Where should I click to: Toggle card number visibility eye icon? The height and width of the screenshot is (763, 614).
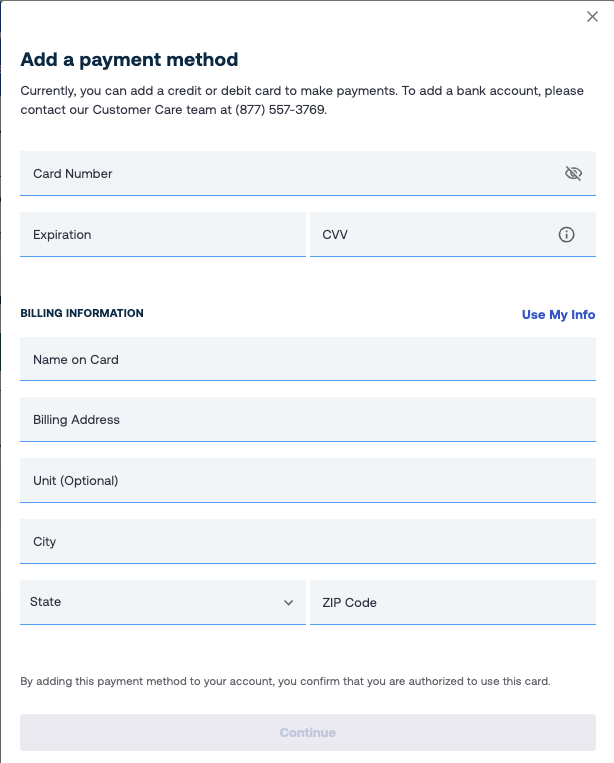(573, 173)
